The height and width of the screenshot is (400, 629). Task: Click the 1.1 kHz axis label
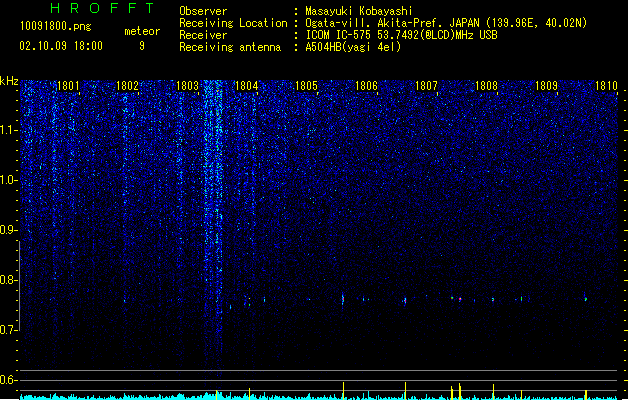[x=8, y=130]
